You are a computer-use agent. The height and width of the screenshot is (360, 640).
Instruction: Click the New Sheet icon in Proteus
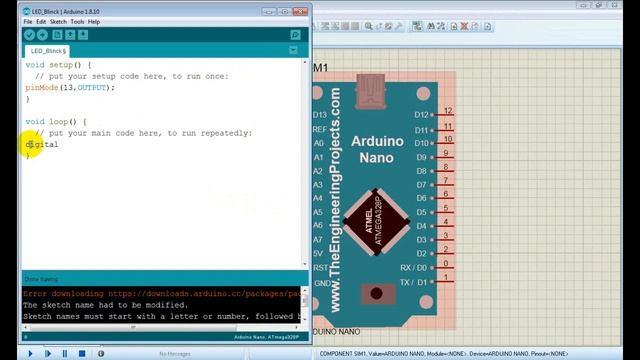[x=454, y=27]
